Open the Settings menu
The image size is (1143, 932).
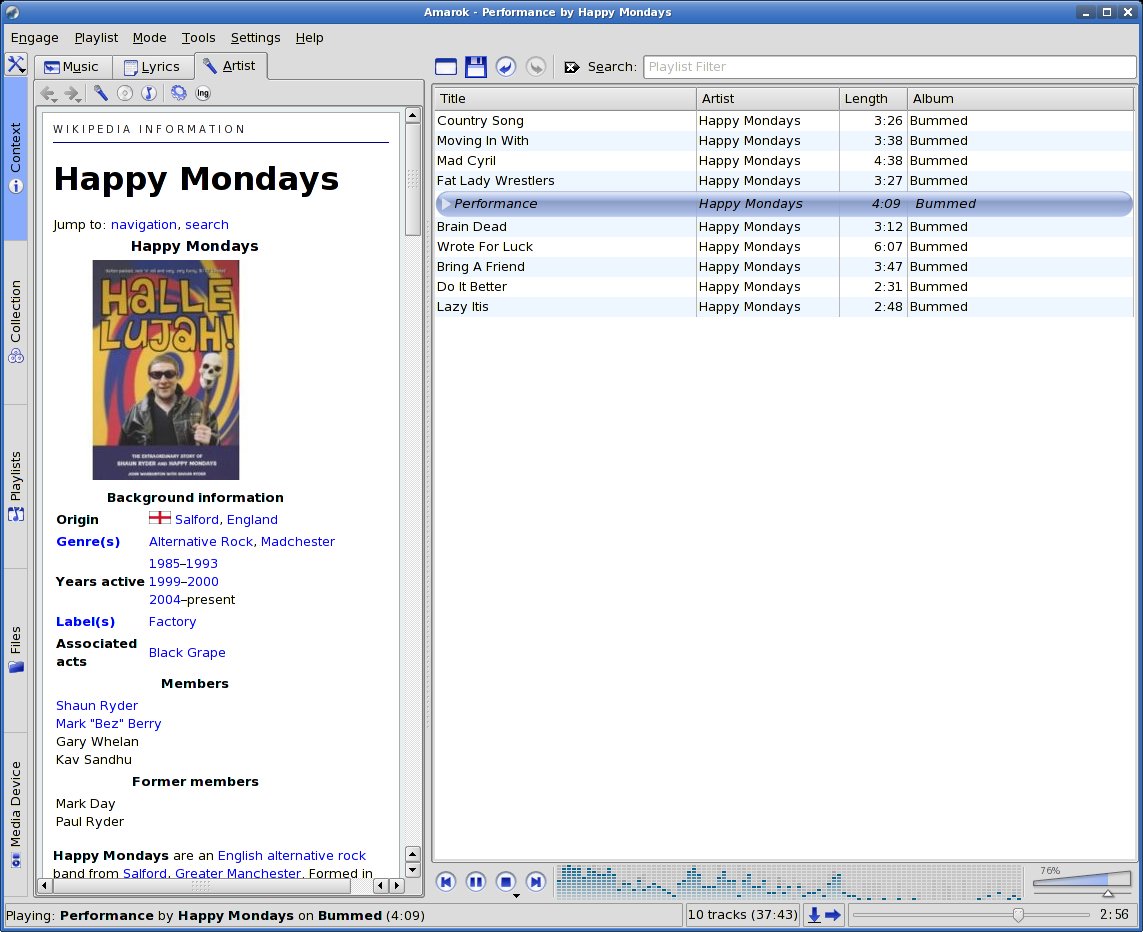click(255, 38)
